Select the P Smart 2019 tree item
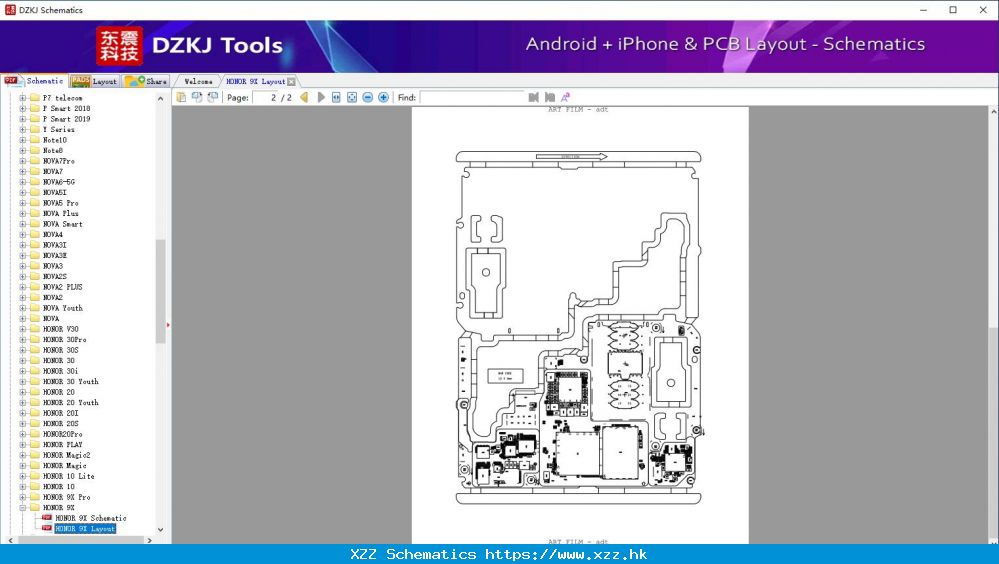 click(66, 119)
